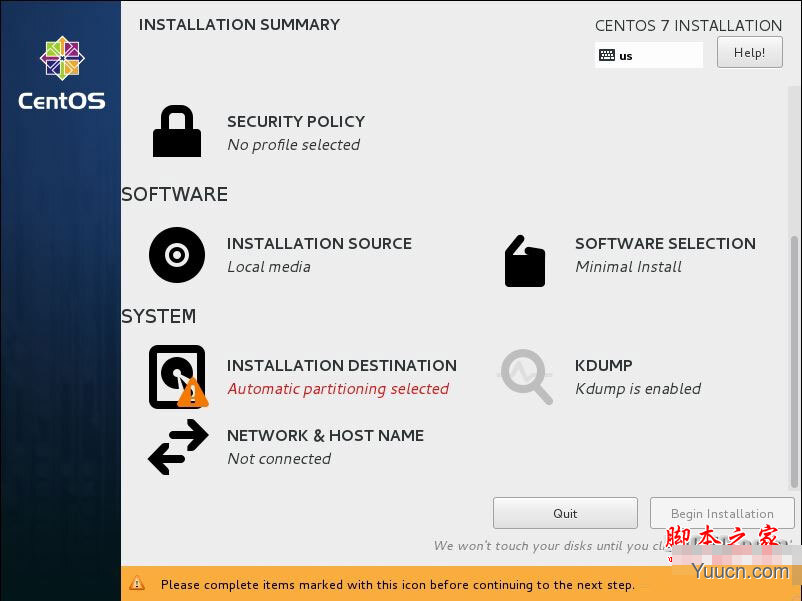The height and width of the screenshot is (601, 802).
Task: Open the INSTALLATION DESTINATION label
Action: [x=342, y=366]
